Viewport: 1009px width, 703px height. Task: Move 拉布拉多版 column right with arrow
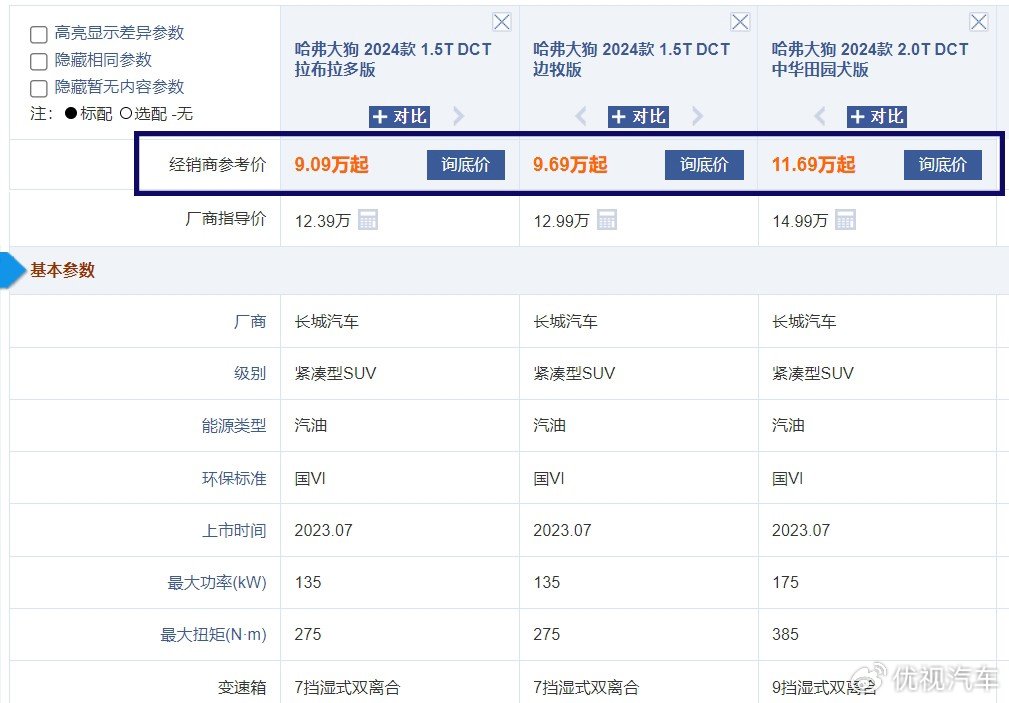point(458,117)
